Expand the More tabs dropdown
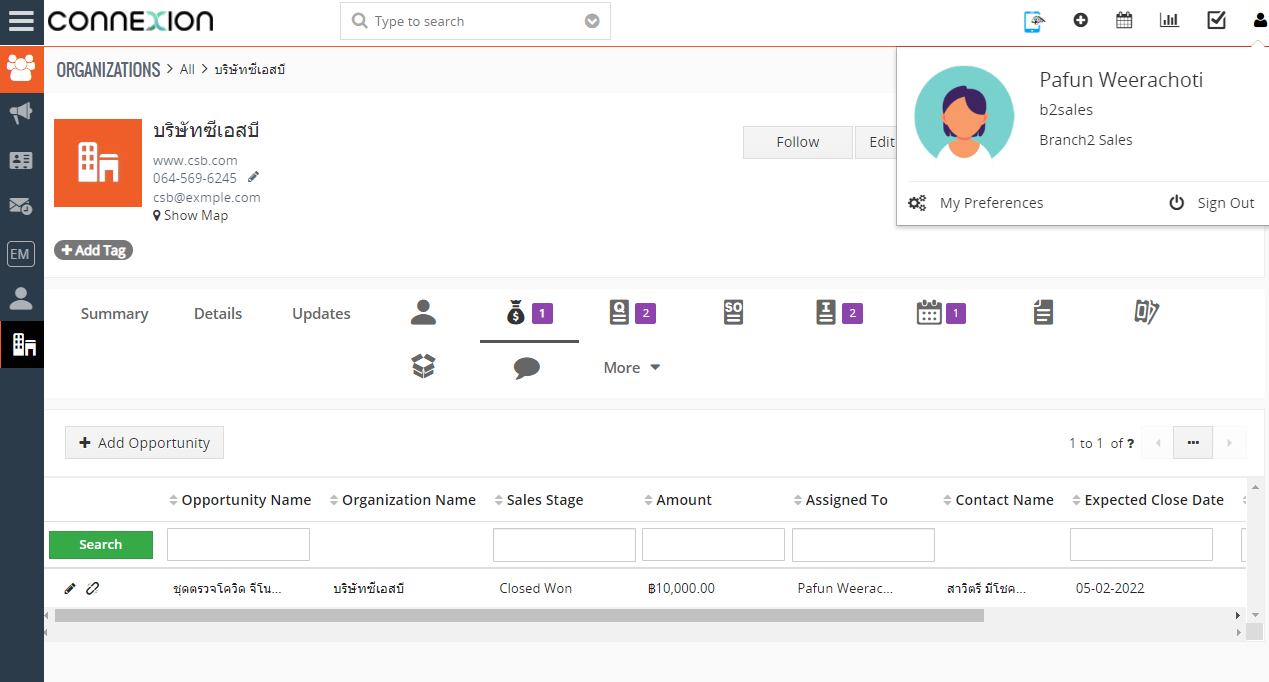 click(632, 368)
